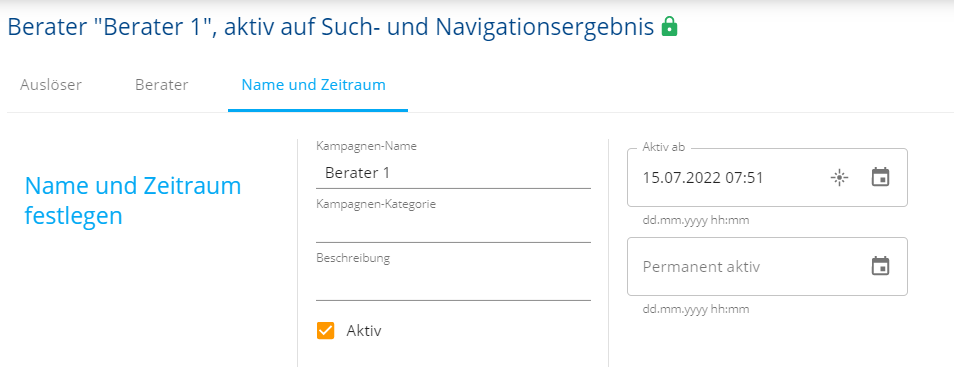Click the date format hint below Permanent aktiv
954x372 pixels.
(695, 309)
